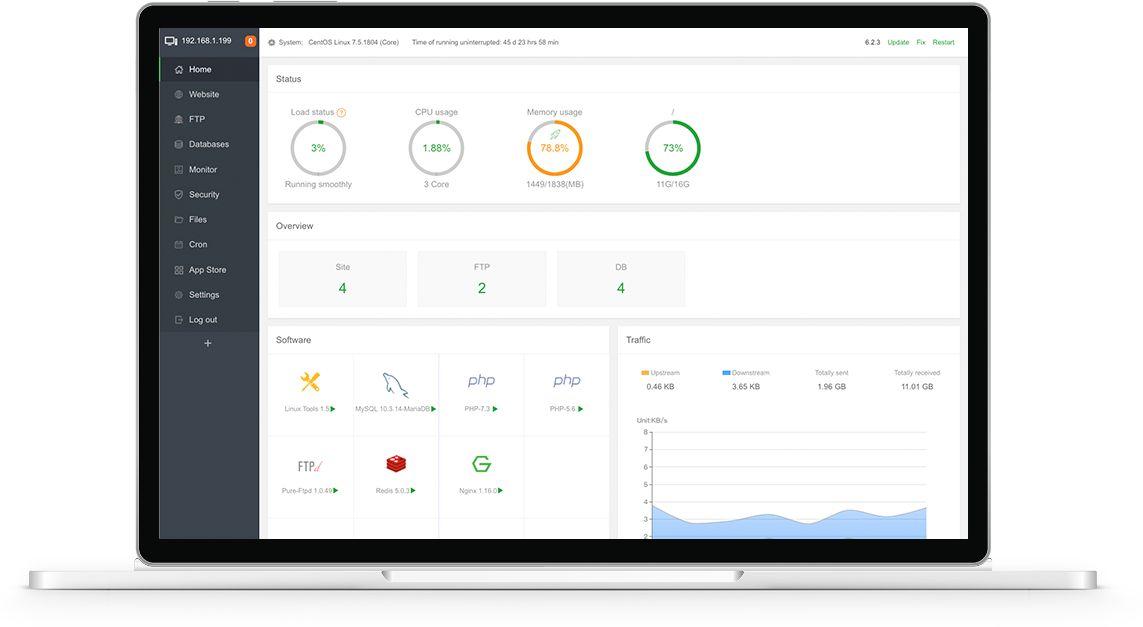Image resolution: width=1143 pixels, height=627 pixels.
Task: Click the Totally sent 1.96 GB value
Action: coord(832,386)
